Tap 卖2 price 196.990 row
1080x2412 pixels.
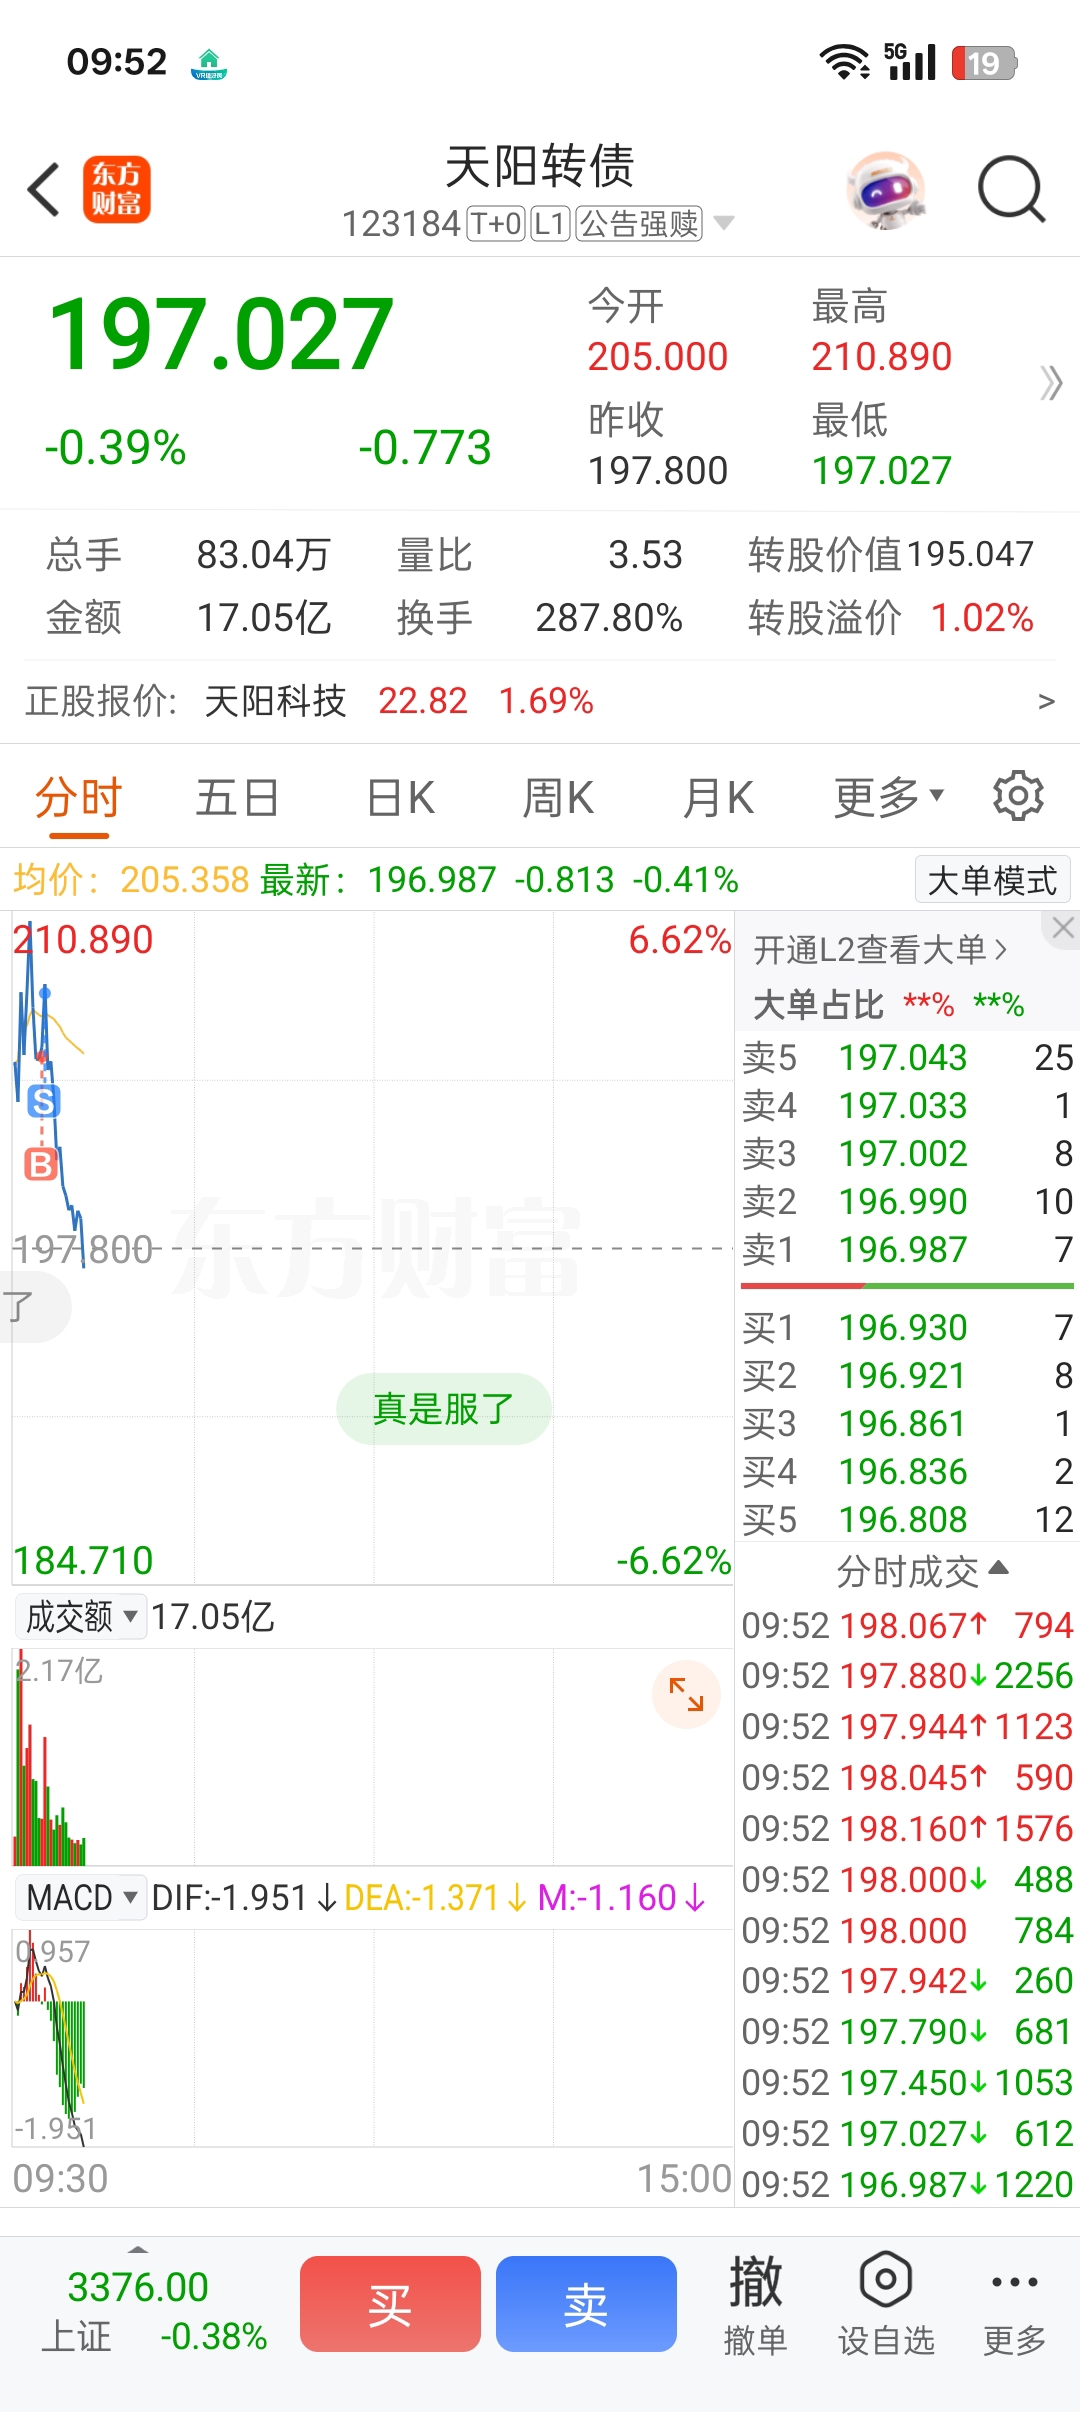(907, 1201)
